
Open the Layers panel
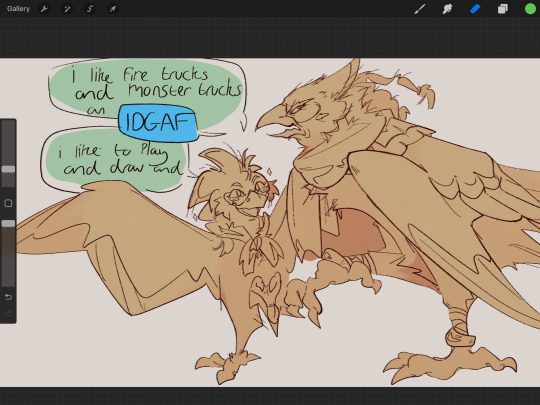502,9
